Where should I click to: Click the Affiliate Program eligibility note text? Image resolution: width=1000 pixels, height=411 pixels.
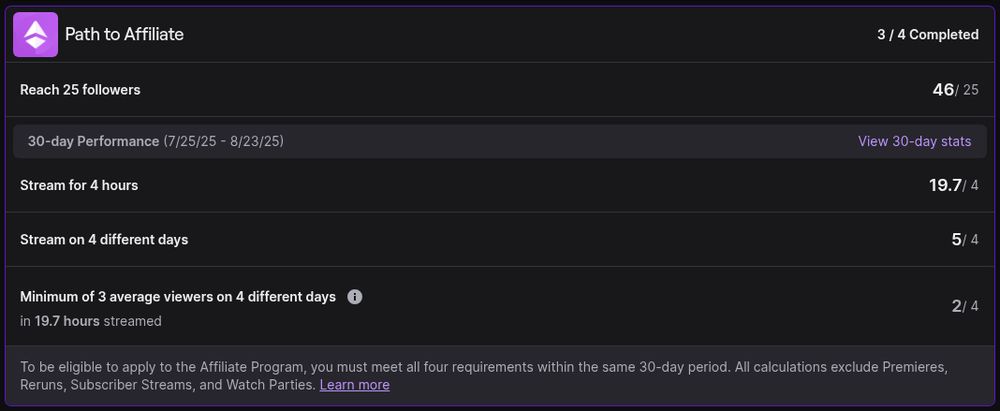coord(400,367)
